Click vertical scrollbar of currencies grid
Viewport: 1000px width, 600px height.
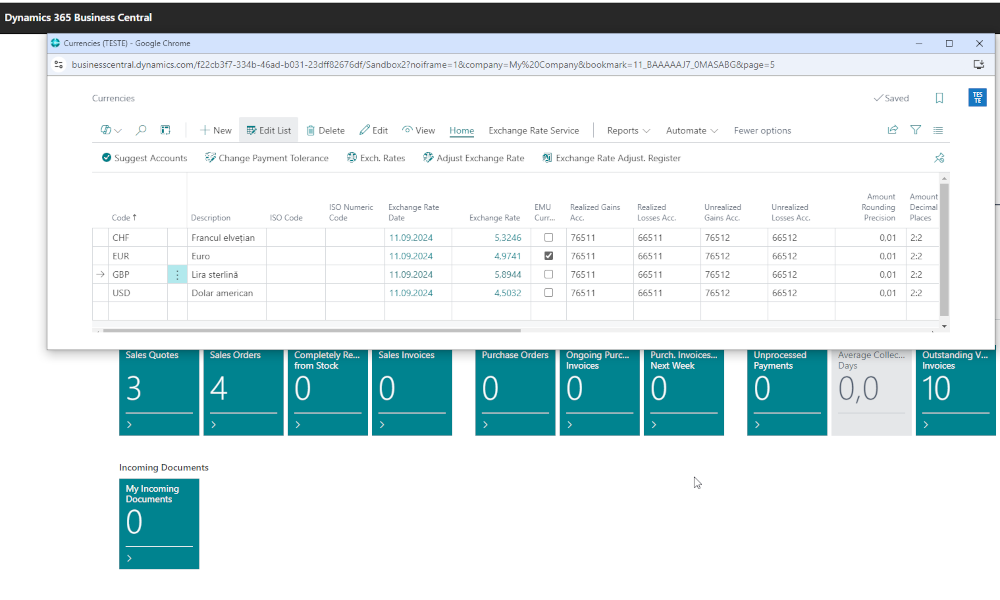click(945, 250)
